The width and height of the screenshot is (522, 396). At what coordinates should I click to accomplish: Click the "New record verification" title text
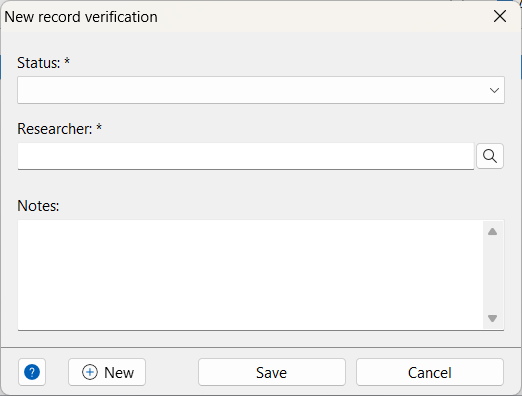click(81, 17)
